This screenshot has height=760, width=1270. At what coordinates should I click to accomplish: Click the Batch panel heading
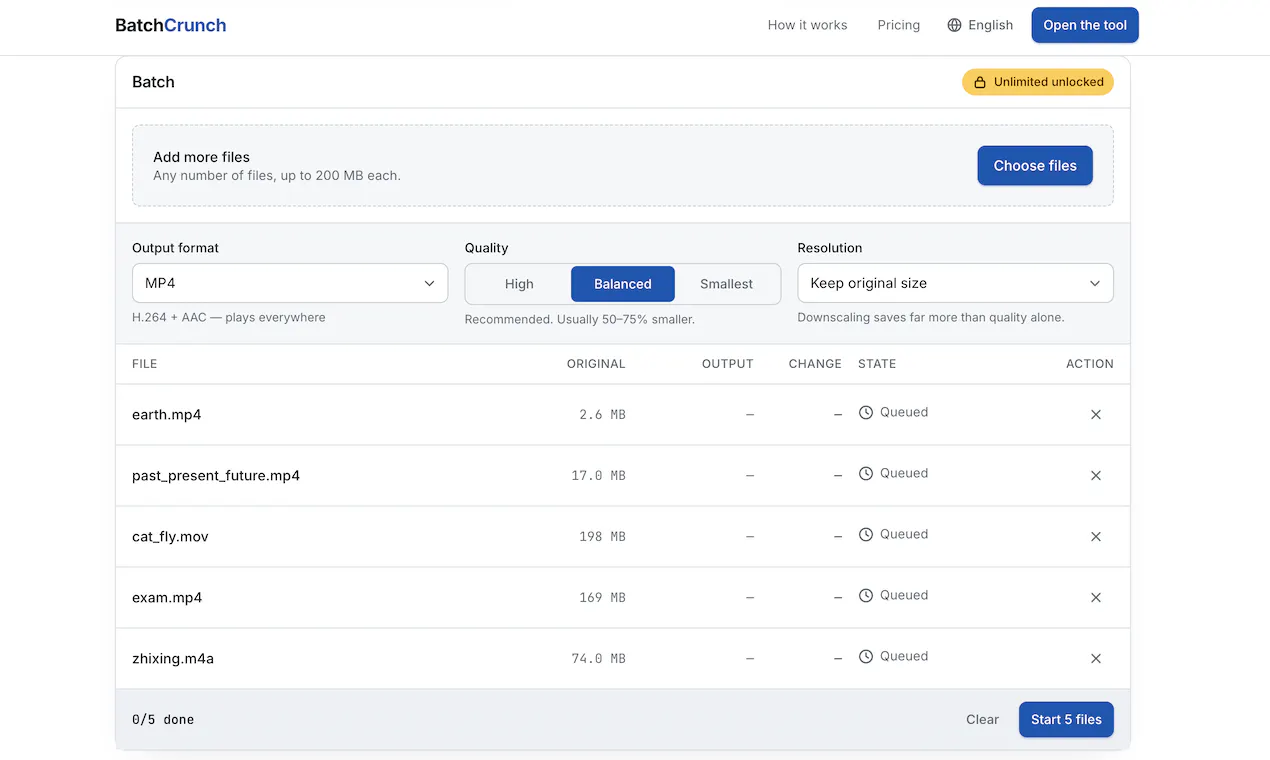153,82
